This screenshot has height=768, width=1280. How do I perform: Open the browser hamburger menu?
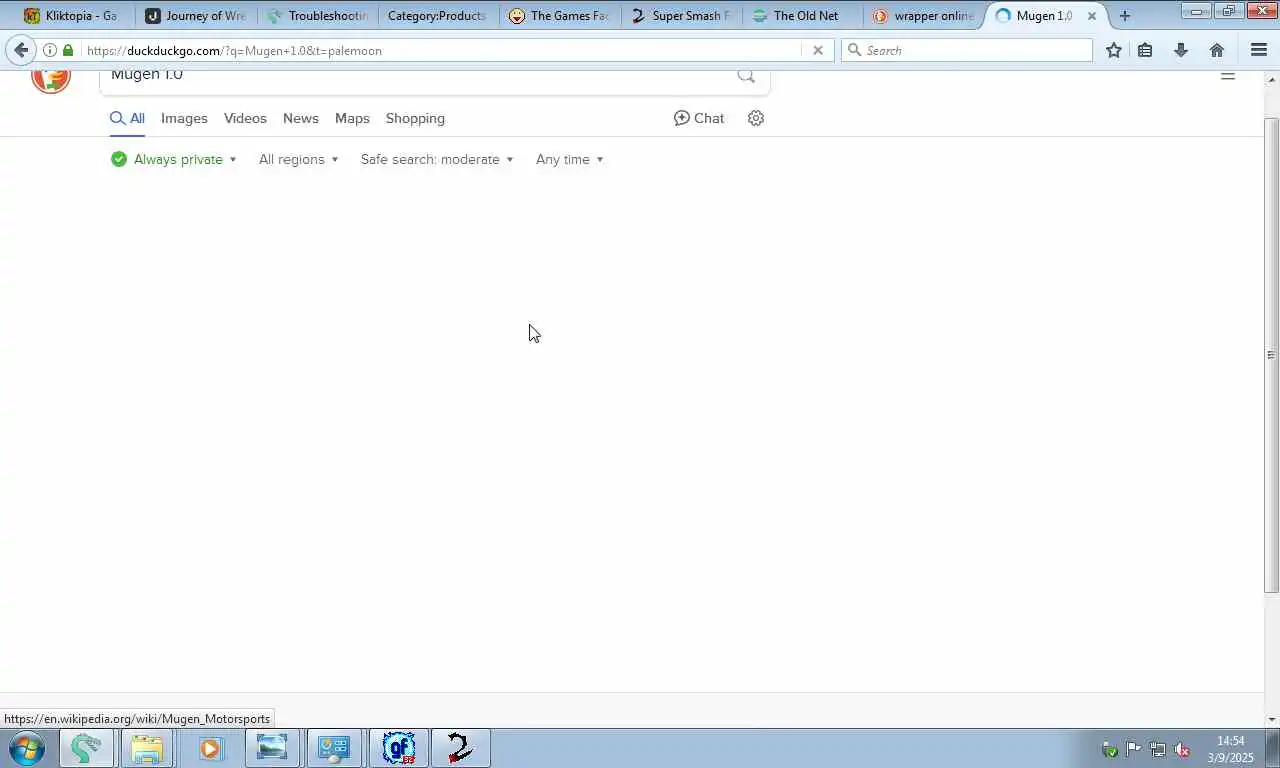(x=1259, y=50)
